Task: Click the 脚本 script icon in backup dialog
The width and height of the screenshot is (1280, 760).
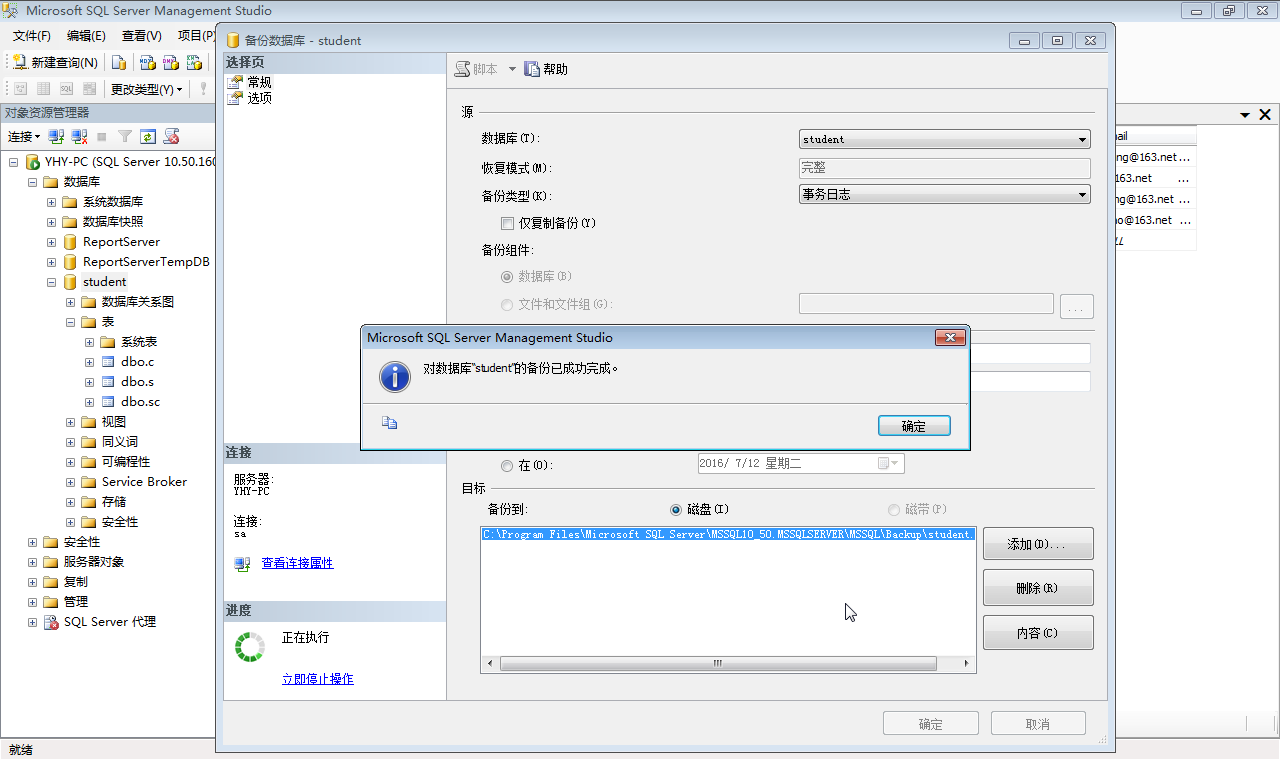Action: (x=462, y=69)
